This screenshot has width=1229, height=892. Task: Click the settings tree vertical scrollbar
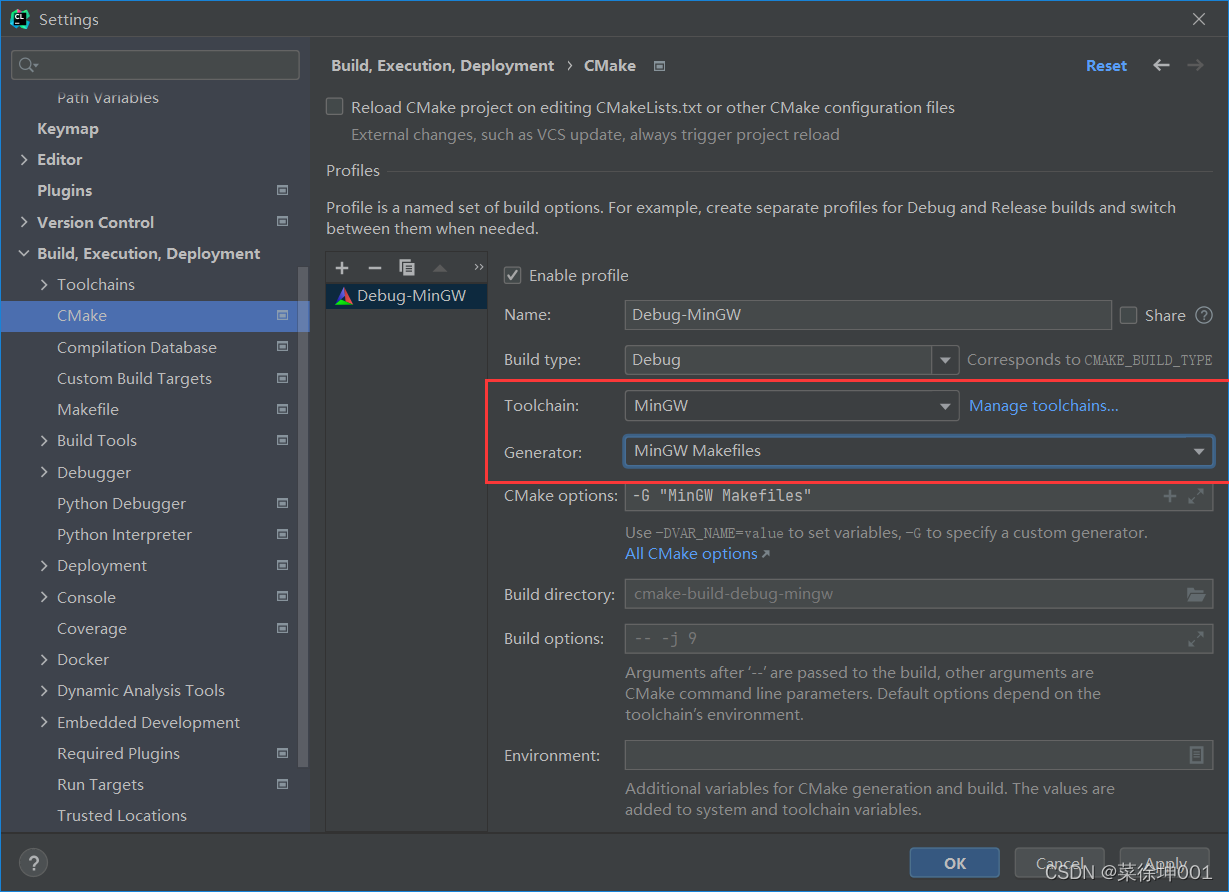[304, 518]
